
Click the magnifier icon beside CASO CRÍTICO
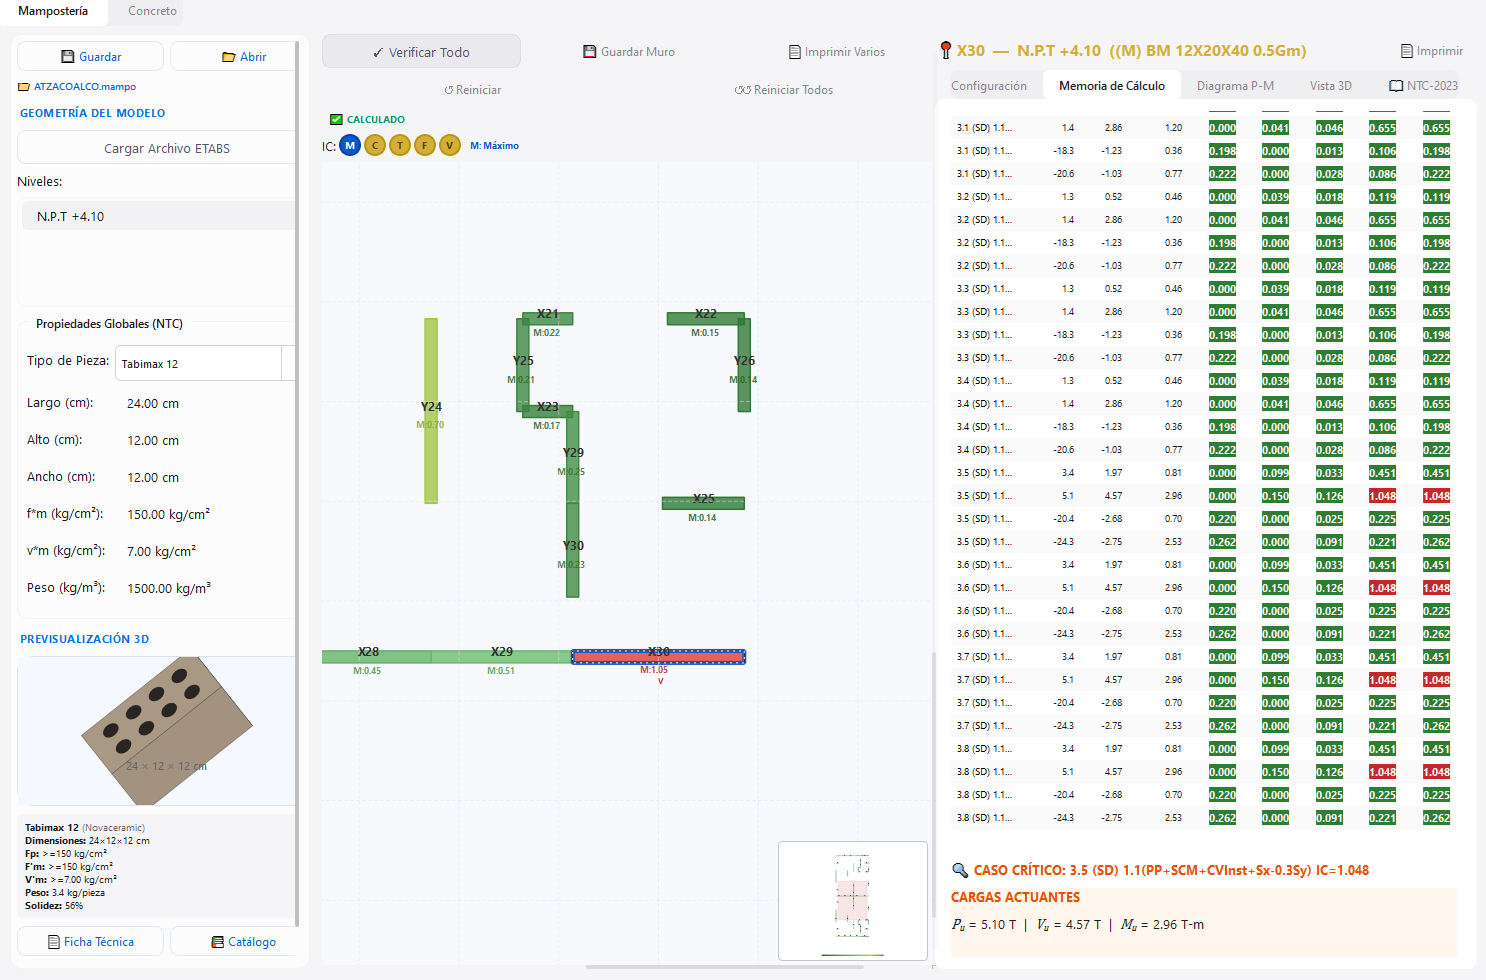point(960,870)
